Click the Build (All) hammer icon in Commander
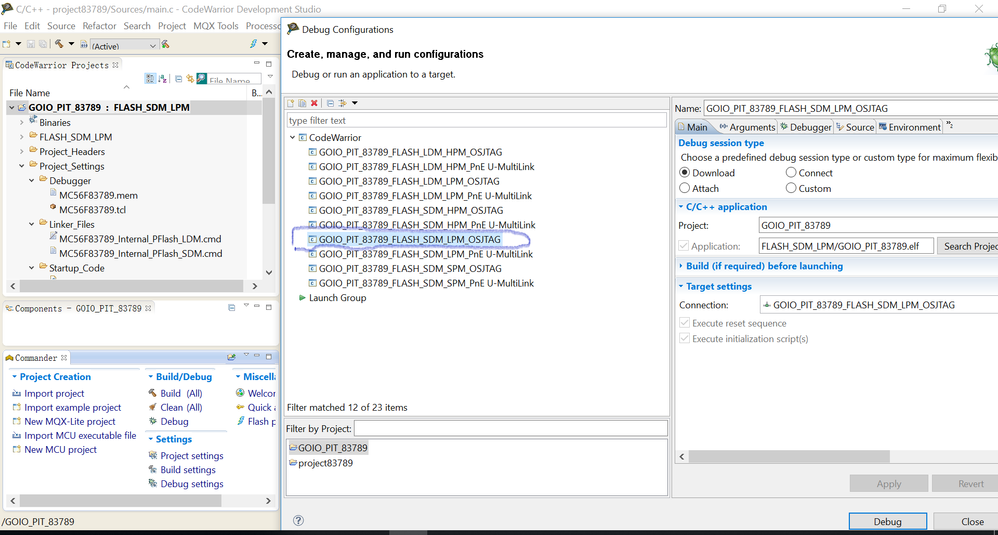This screenshot has width=998, height=535. tap(153, 393)
